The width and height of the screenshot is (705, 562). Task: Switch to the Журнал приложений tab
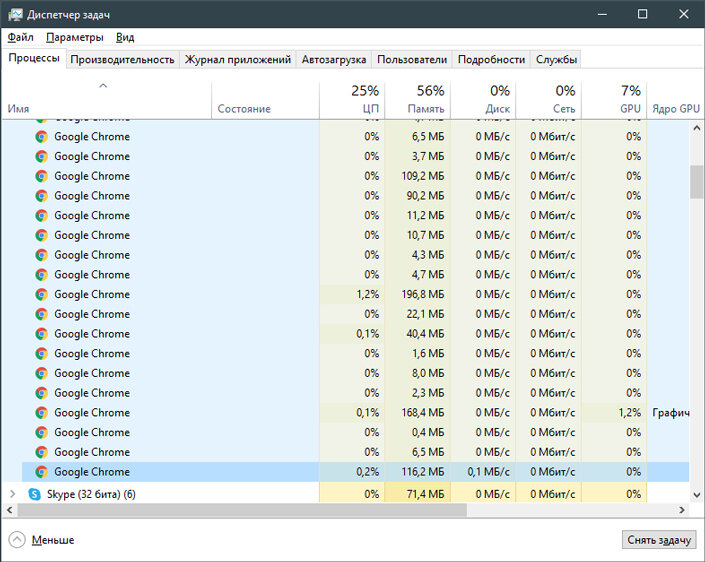(x=238, y=59)
